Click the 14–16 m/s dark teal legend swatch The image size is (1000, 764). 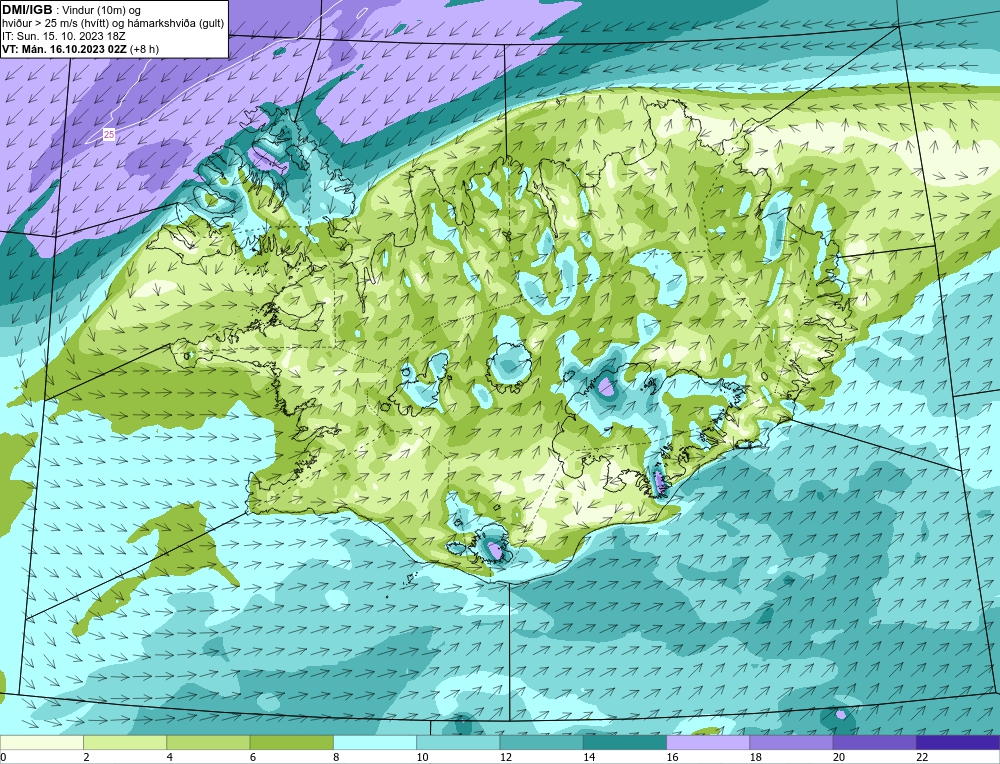coord(625,742)
